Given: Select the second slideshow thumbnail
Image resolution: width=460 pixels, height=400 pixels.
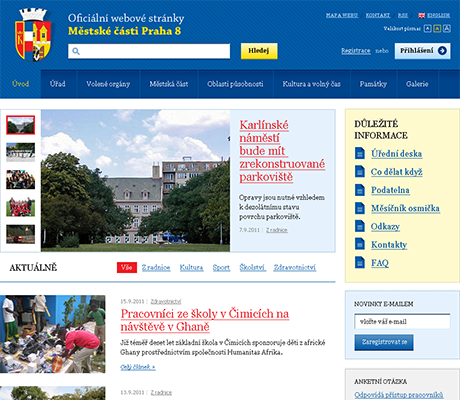Looking at the screenshot, I should point(20,152).
